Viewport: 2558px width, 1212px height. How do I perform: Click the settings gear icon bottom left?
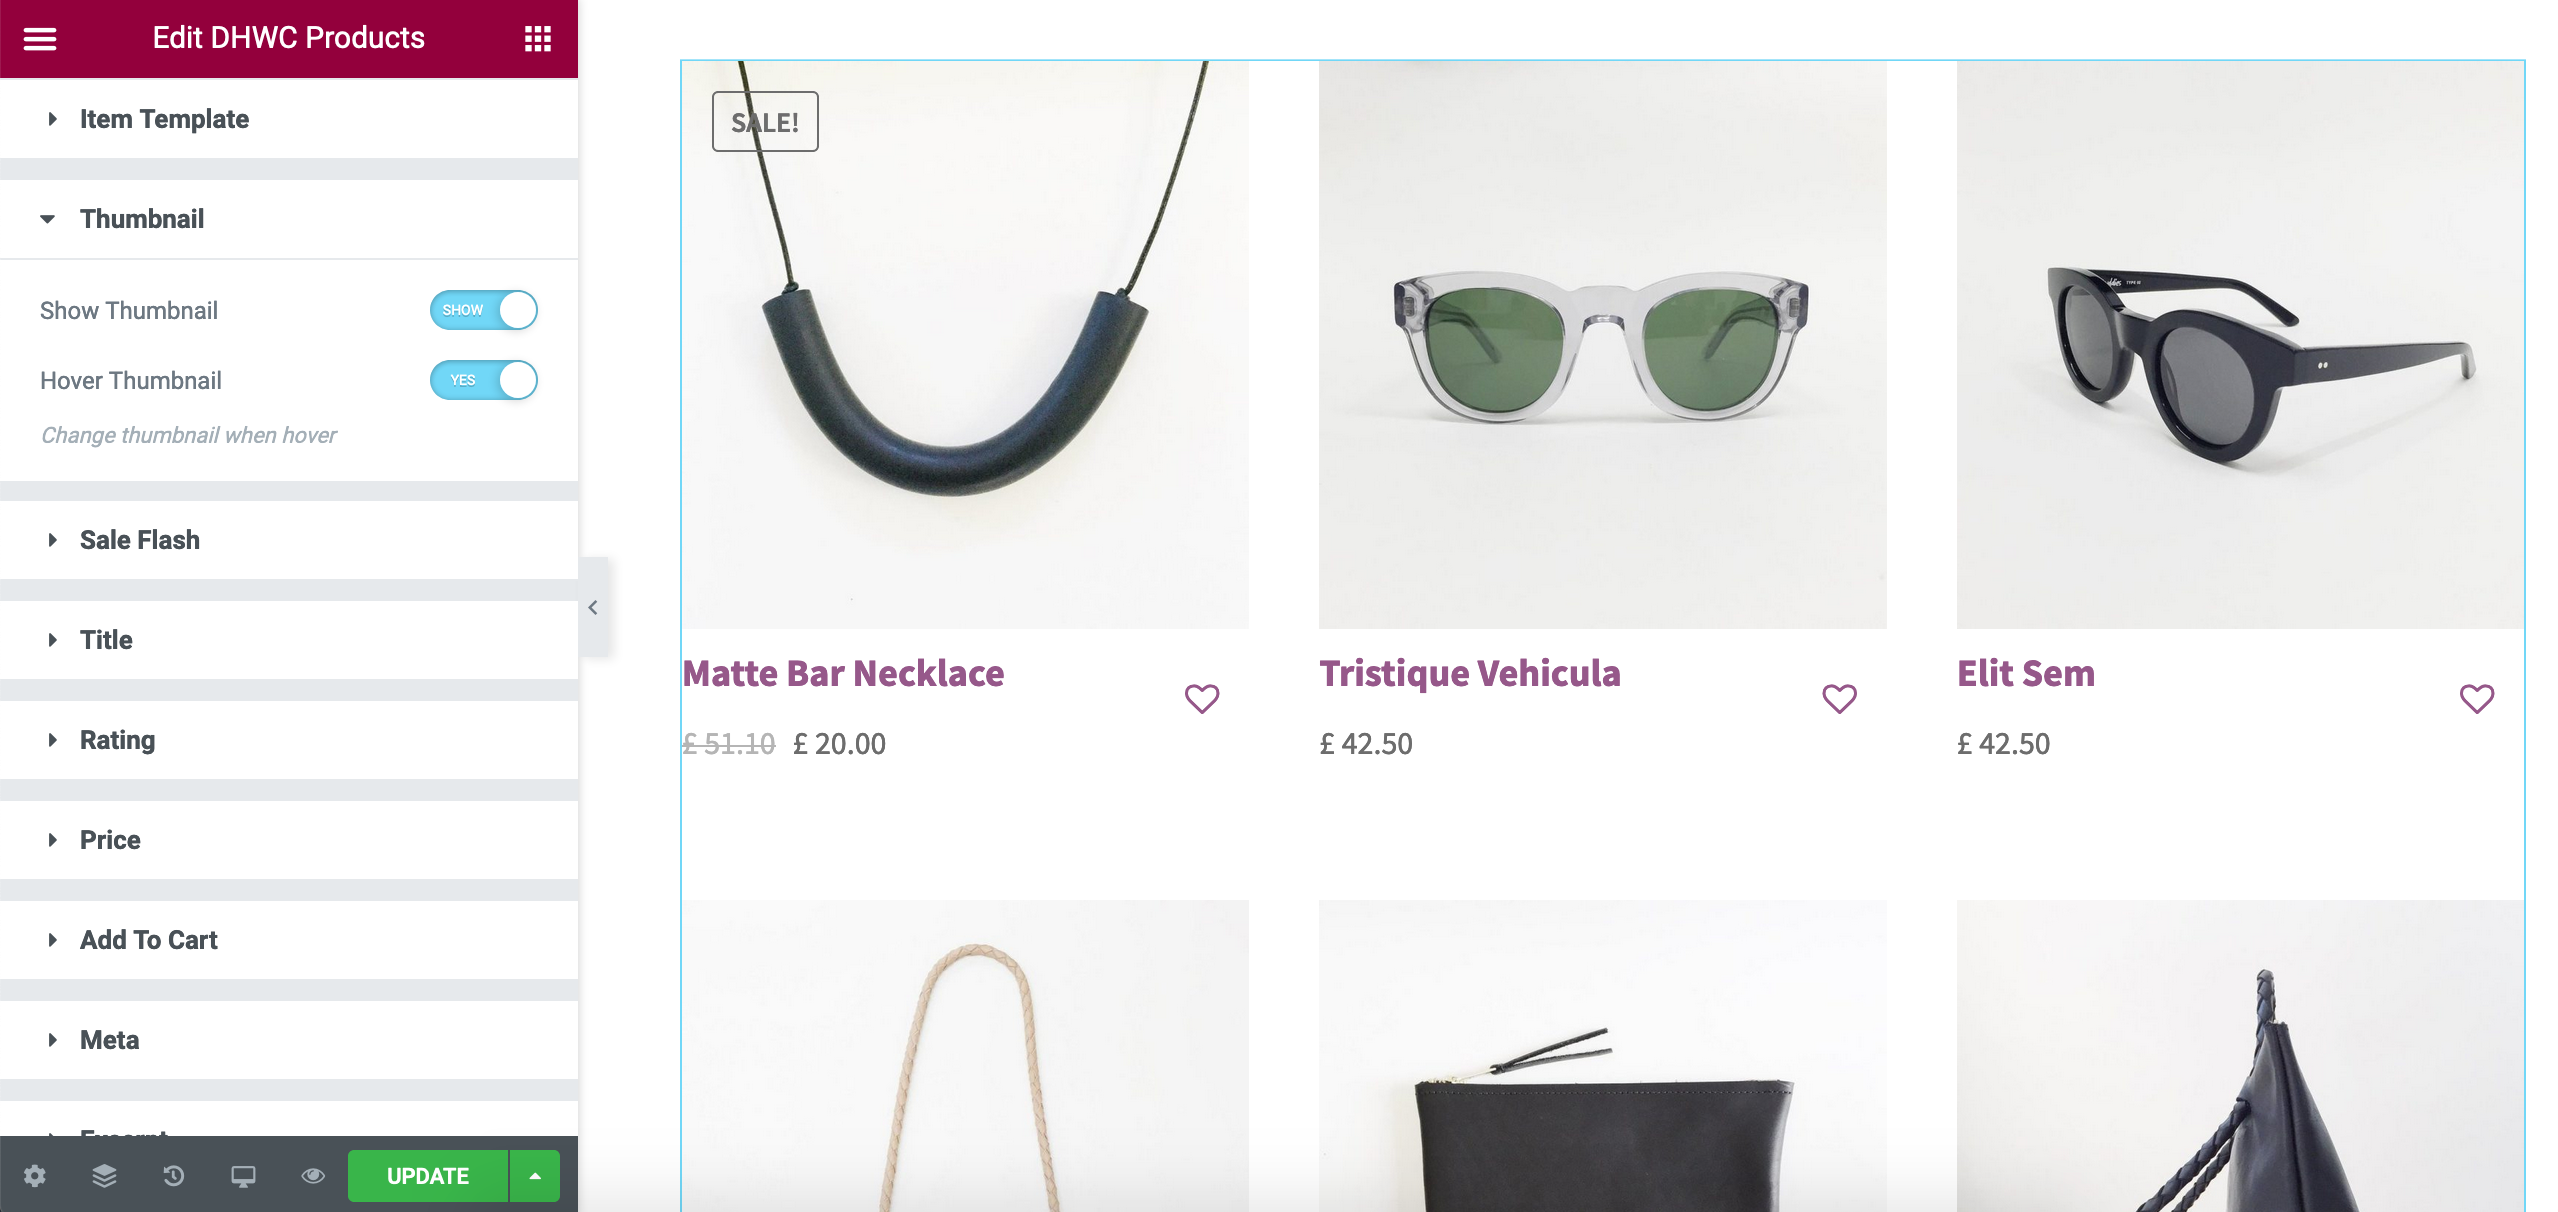(x=33, y=1174)
